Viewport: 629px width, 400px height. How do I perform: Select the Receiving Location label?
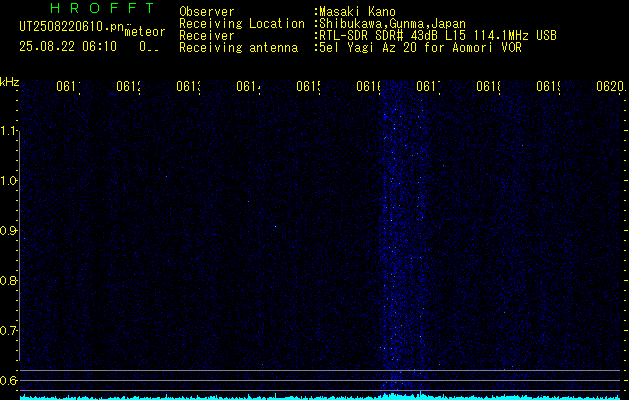click(x=242, y=24)
